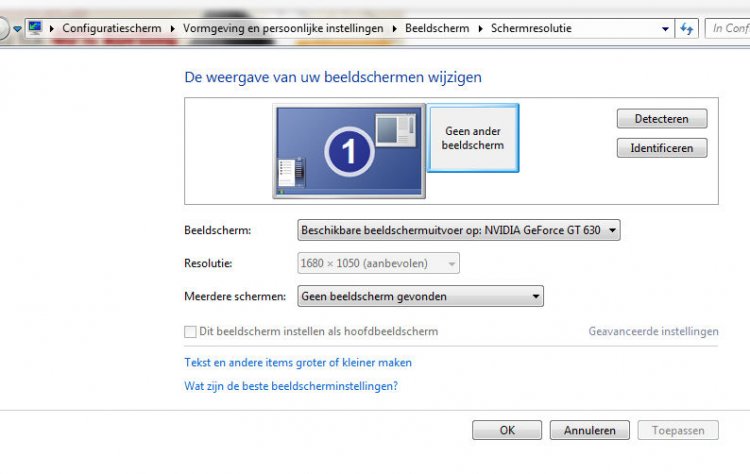Screen dimensions: 750x474
Task: Click the Annuleren button
Action: coord(590,430)
